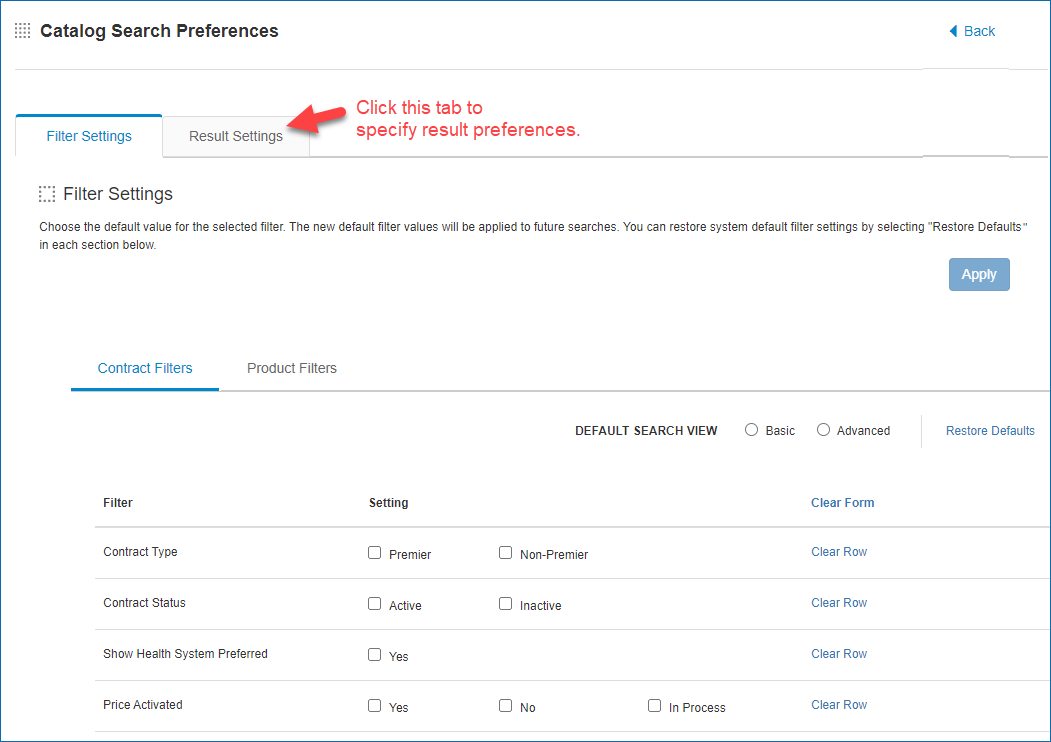Choose the Advanced default search view
The height and width of the screenshot is (742, 1051).
coord(823,430)
